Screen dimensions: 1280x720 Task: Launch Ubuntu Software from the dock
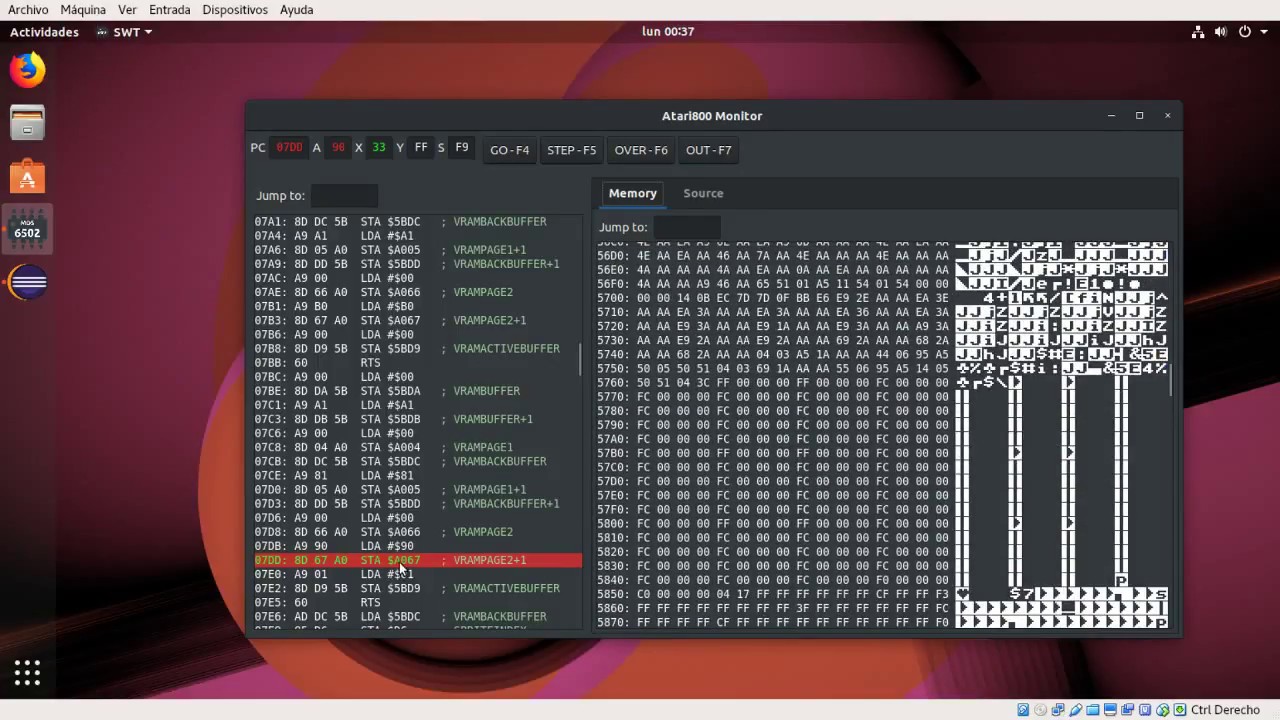point(27,177)
